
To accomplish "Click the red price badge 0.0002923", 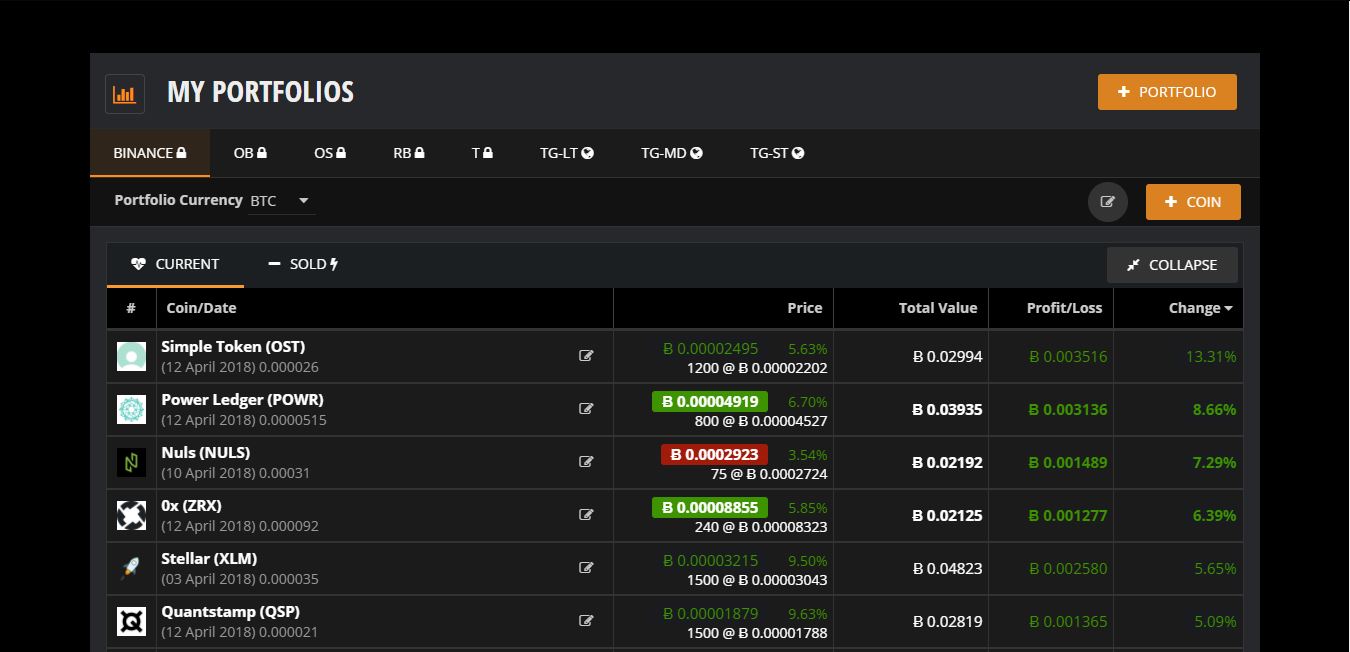I will 714,454.
